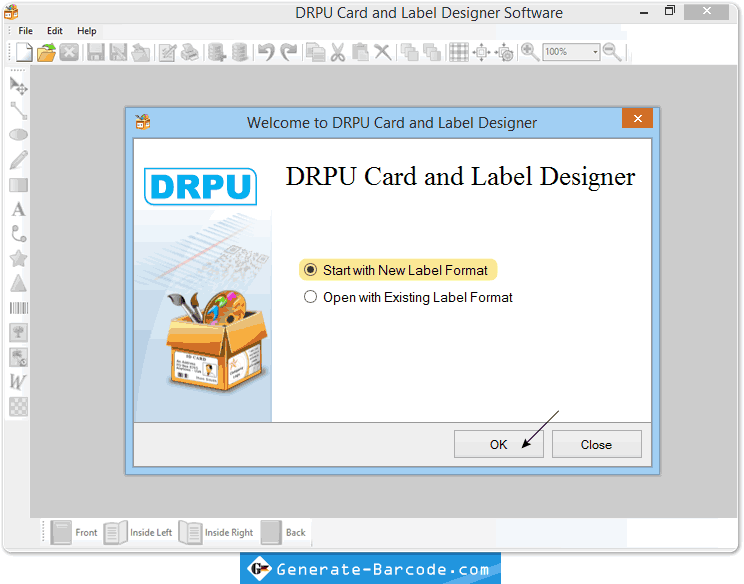Click the redo arrow icon
The image size is (744, 584).
(x=288, y=52)
